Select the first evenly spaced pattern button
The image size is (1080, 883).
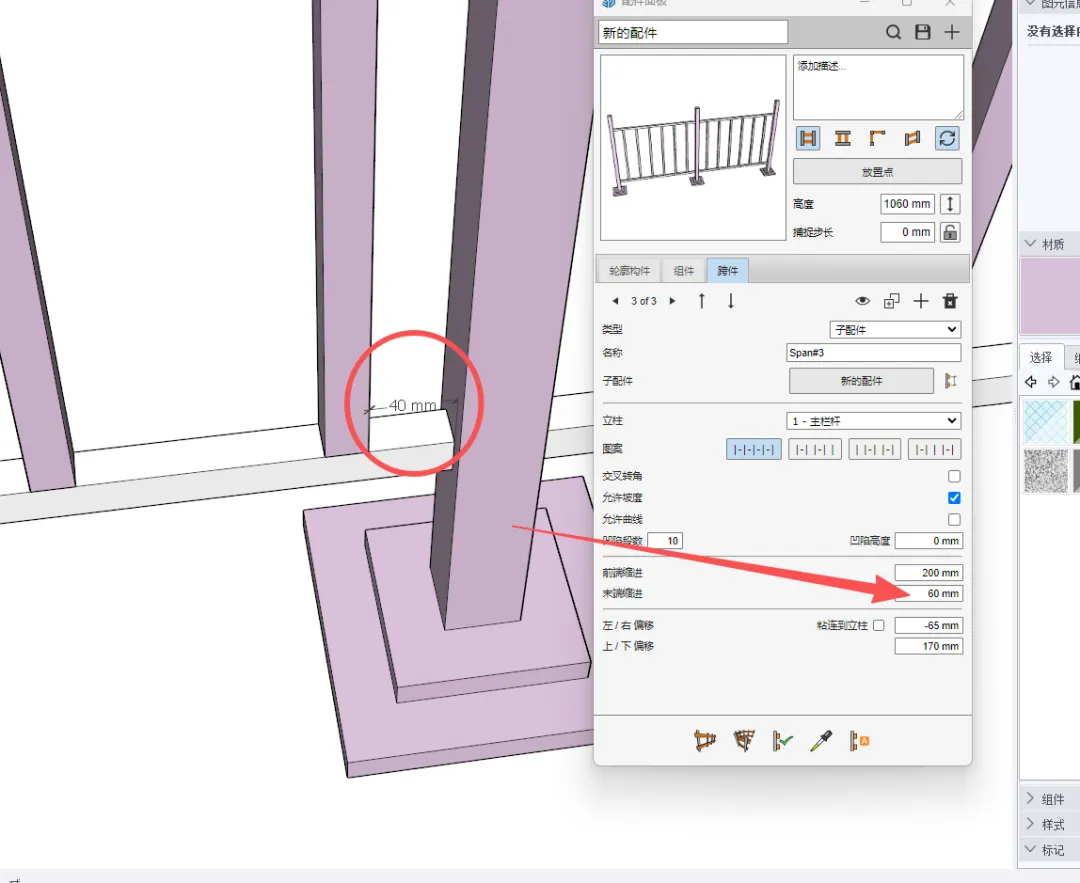[x=754, y=450]
